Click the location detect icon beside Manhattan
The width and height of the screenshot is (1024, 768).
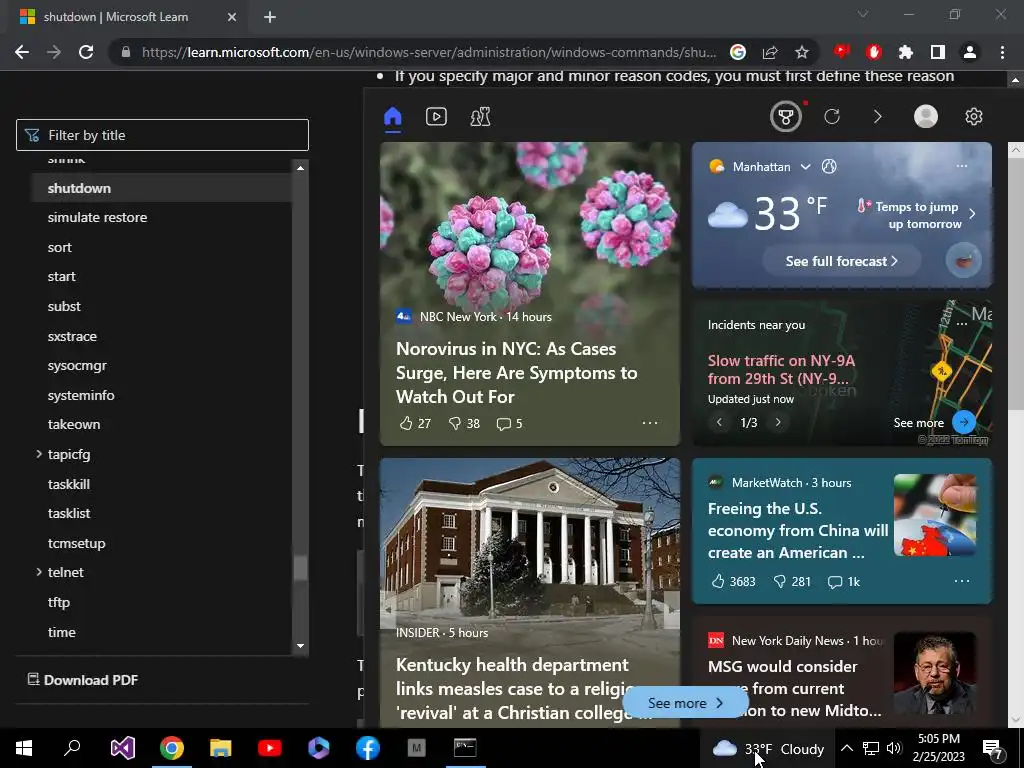(x=829, y=167)
